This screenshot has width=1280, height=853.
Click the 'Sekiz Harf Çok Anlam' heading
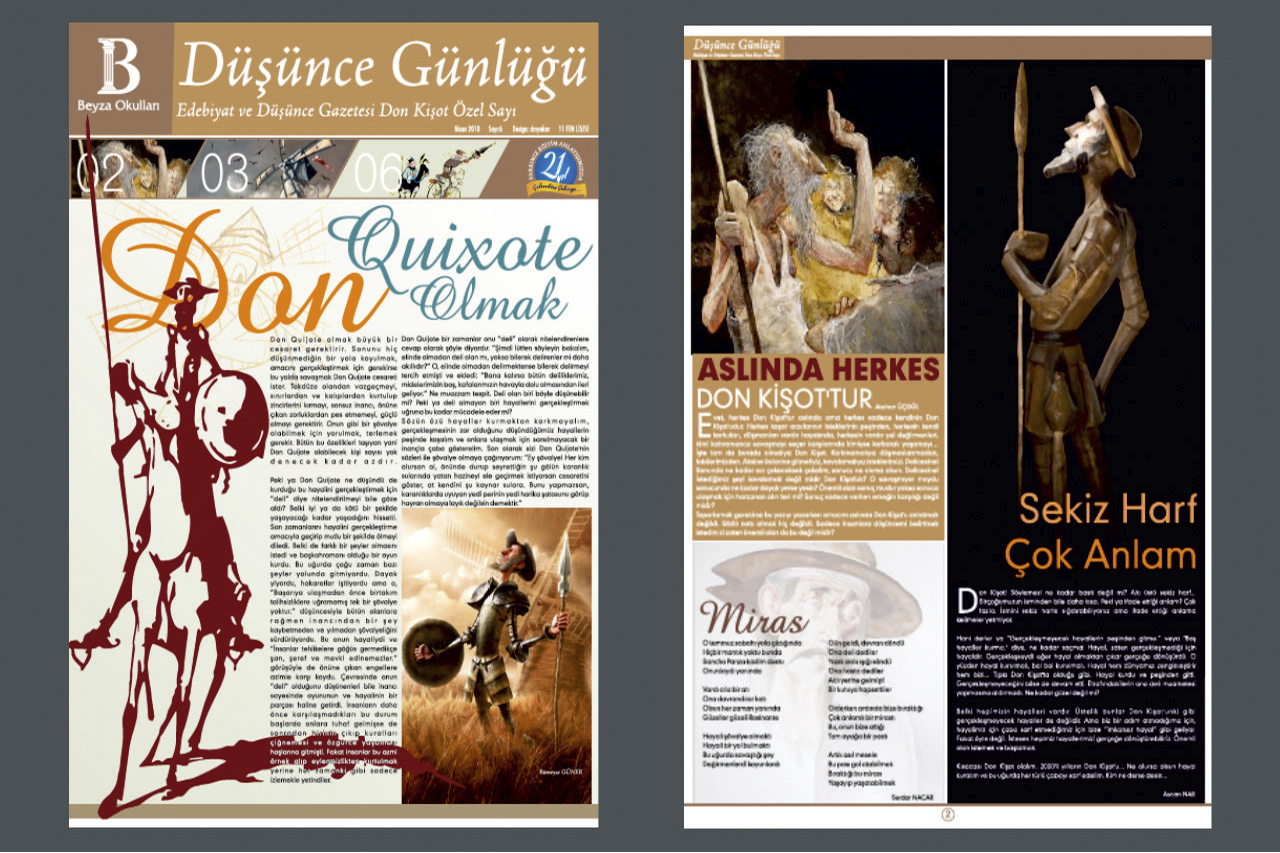pyautogui.click(x=1107, y=530)
